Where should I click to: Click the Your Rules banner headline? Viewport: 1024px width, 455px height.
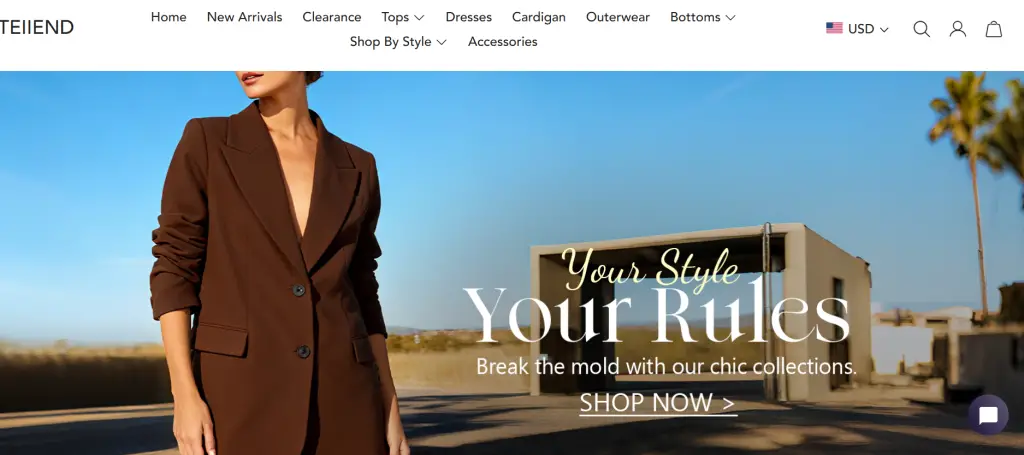click(657, 314)
